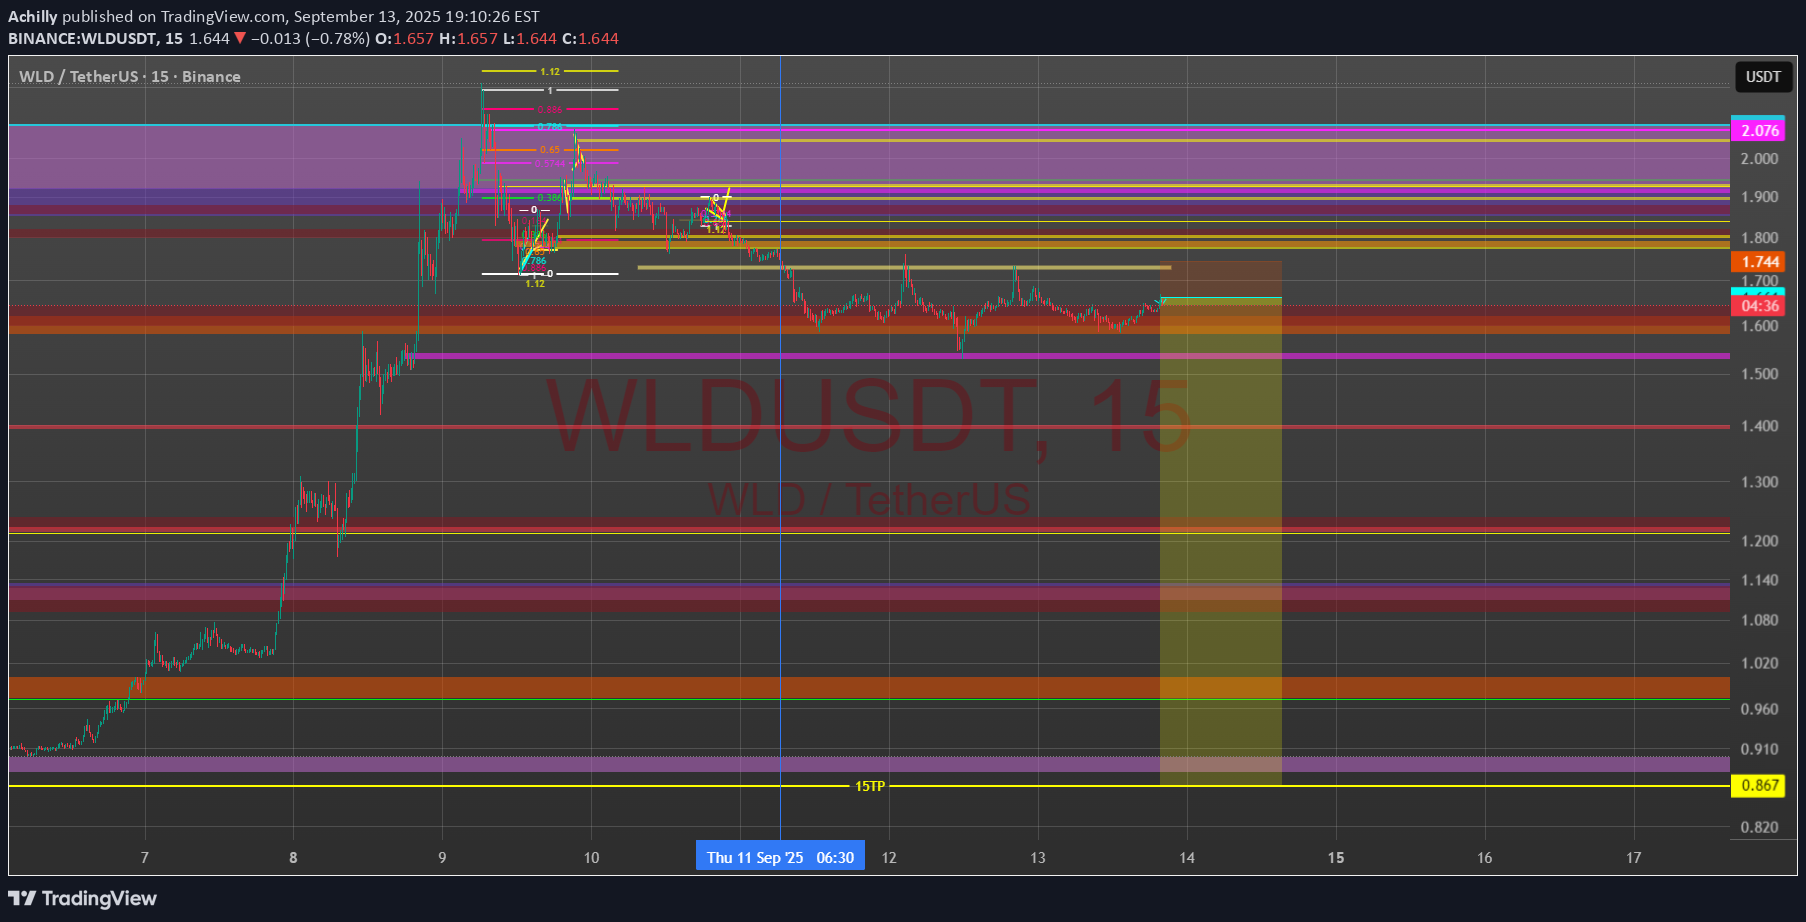This screenshot has width=1806, height=922.
Task: Click the WLD / TetherUS chart title
Action: point(130,77)
